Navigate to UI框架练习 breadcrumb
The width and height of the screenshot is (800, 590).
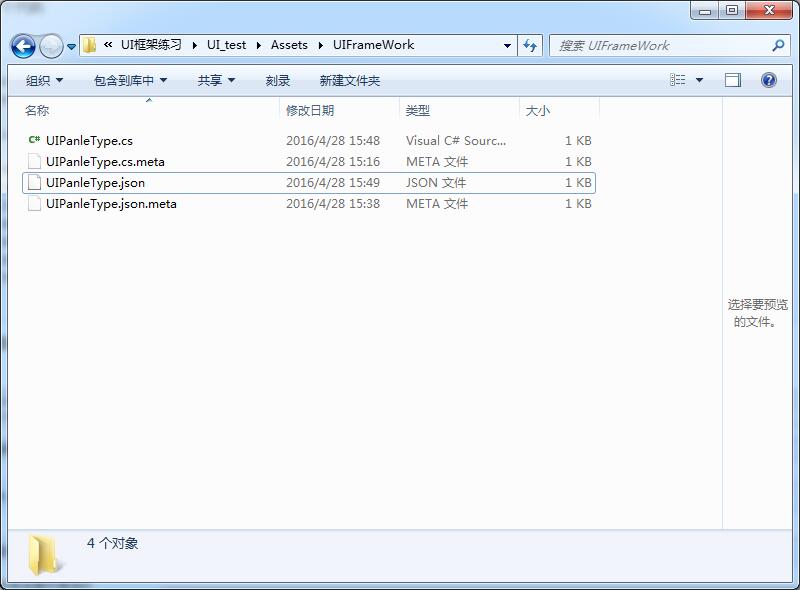151,45
